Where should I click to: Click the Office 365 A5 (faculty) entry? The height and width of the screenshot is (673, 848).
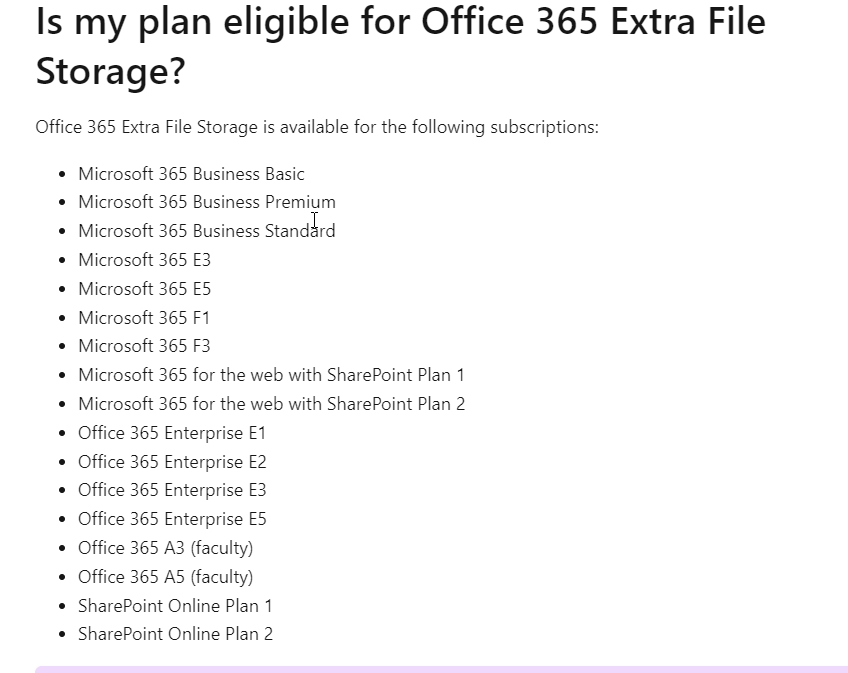[165, 577]
